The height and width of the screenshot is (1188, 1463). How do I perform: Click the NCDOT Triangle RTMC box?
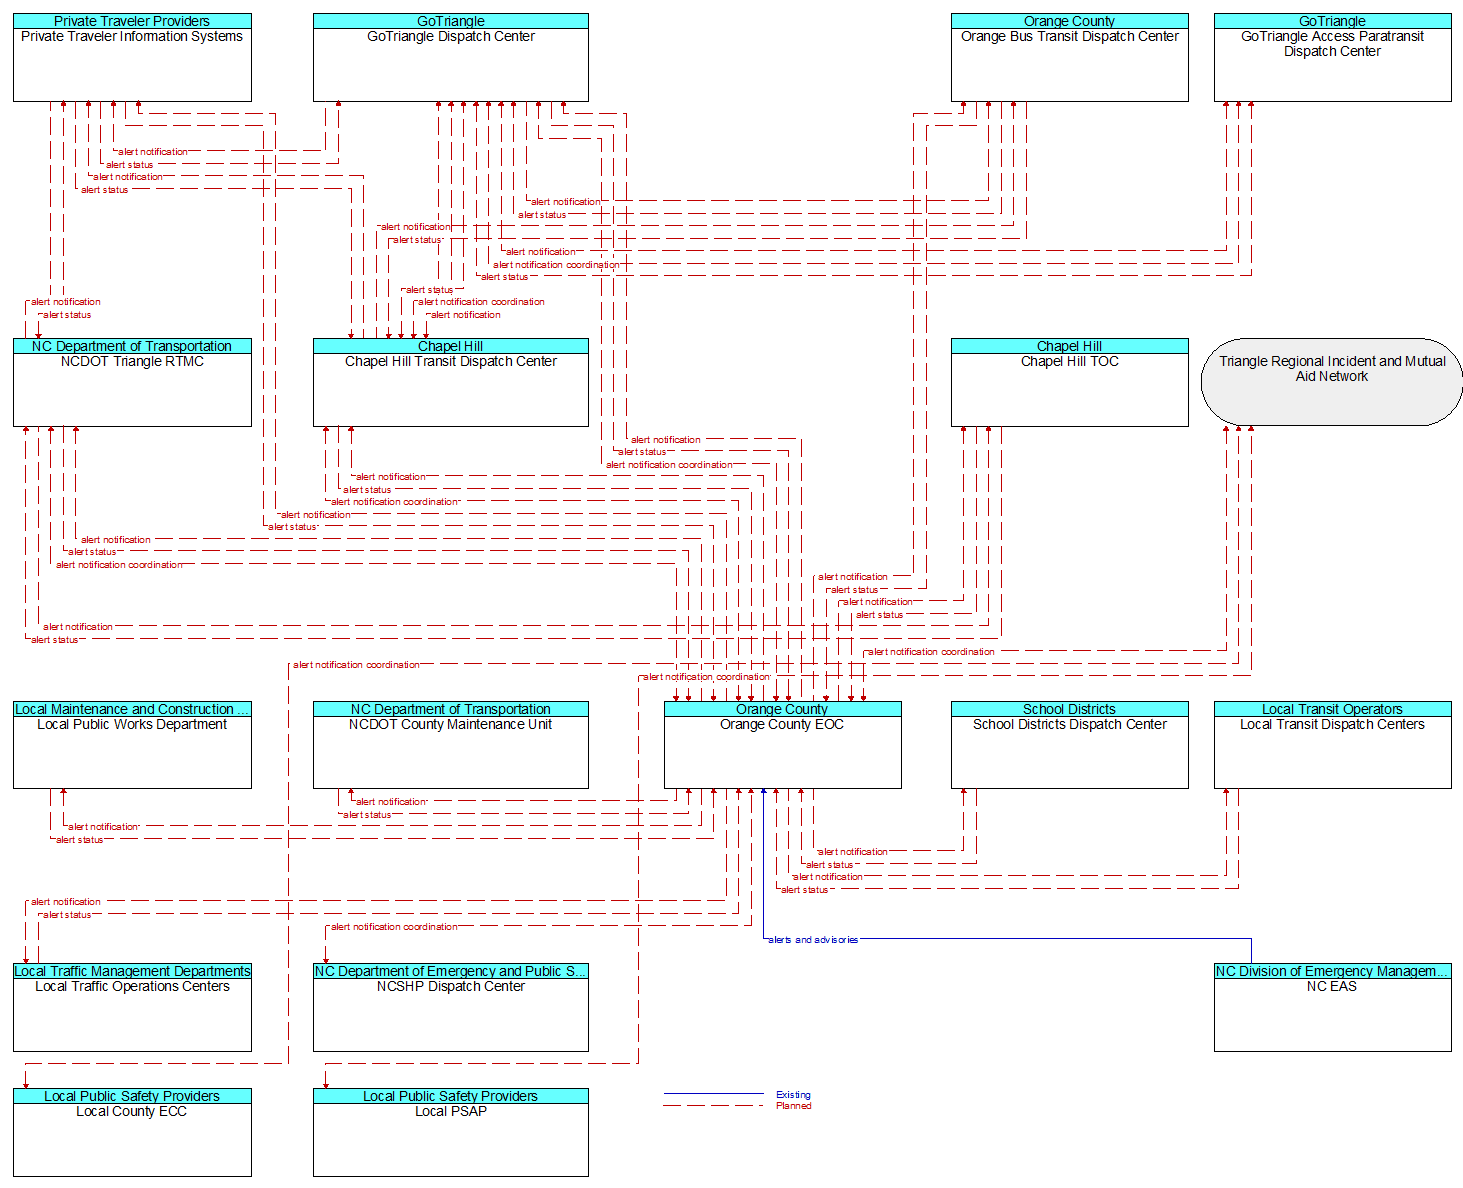coord(132,382)
